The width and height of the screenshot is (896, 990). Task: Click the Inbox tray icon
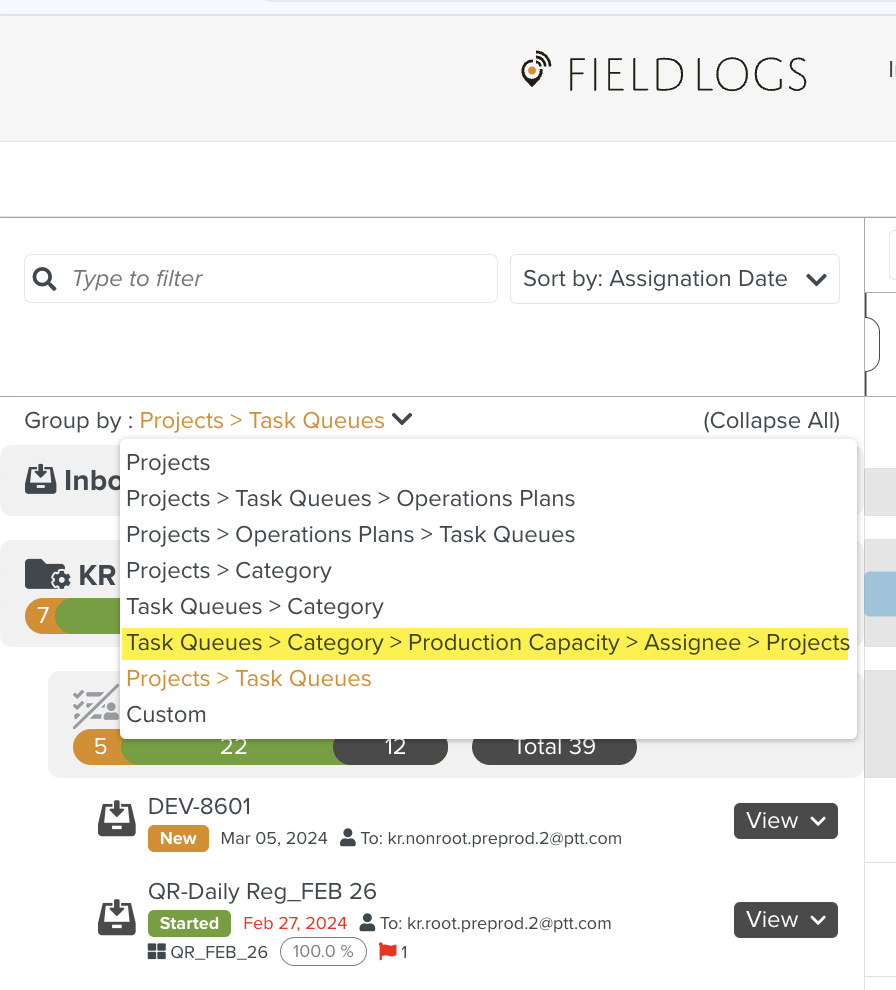pyautogui.click(x=41, y=480)
